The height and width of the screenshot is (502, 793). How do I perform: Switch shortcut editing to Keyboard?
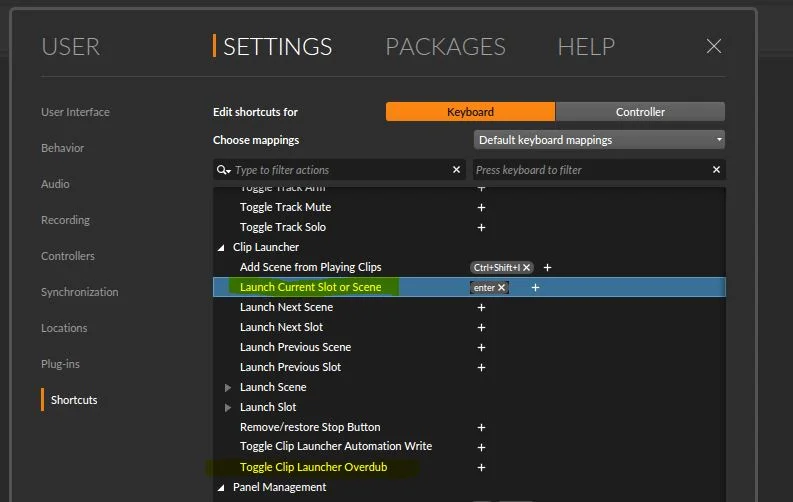(x=470, y=112)
